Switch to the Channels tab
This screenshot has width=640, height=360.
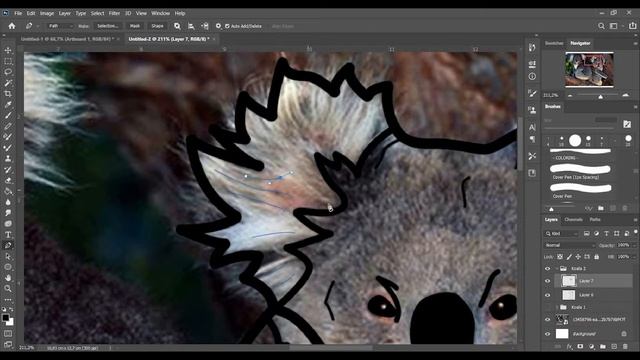(x=573, y=220)
